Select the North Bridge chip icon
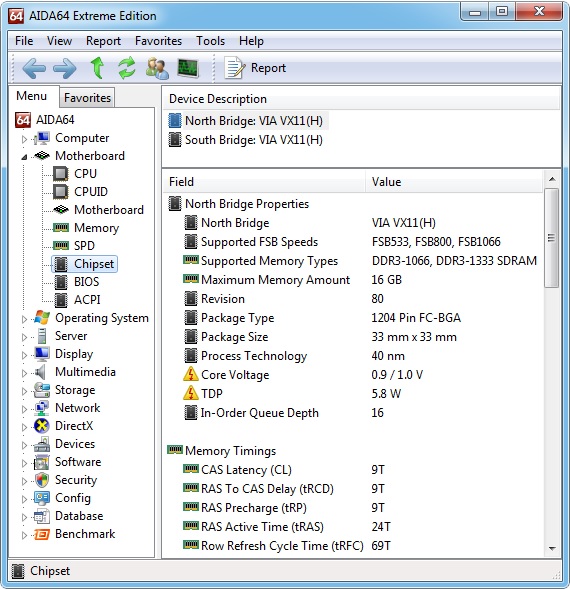The width and height of the screenshot is (570, 589). coord(175,121)
